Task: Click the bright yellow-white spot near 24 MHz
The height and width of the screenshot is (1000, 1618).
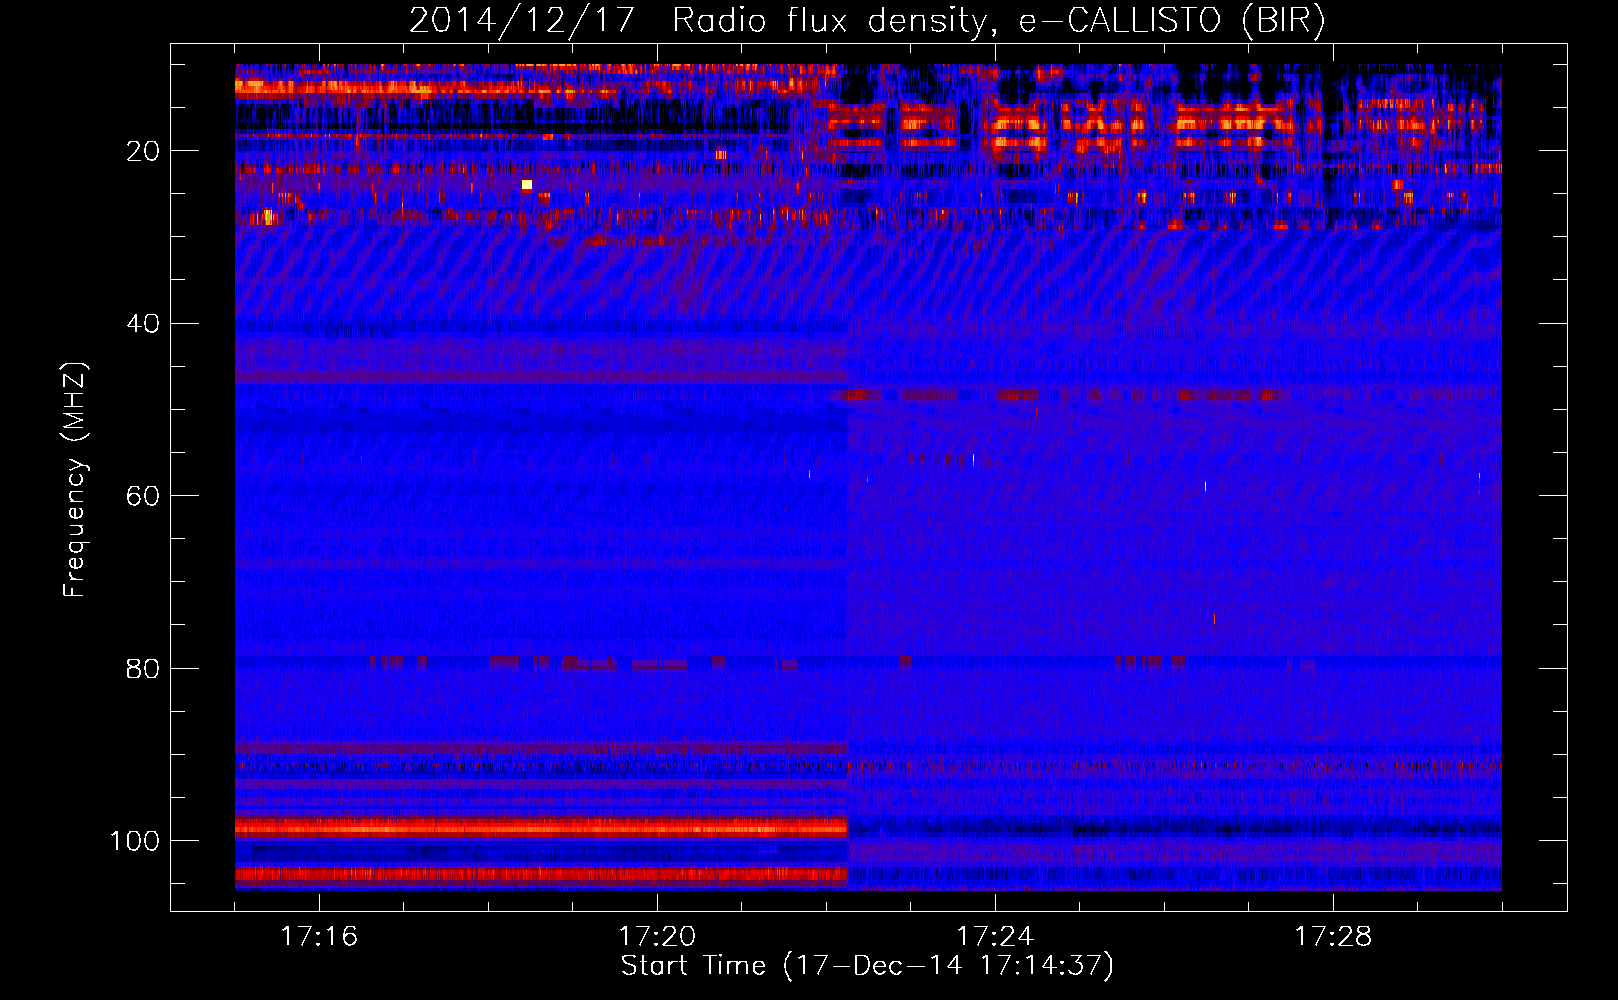Action: 527,184
